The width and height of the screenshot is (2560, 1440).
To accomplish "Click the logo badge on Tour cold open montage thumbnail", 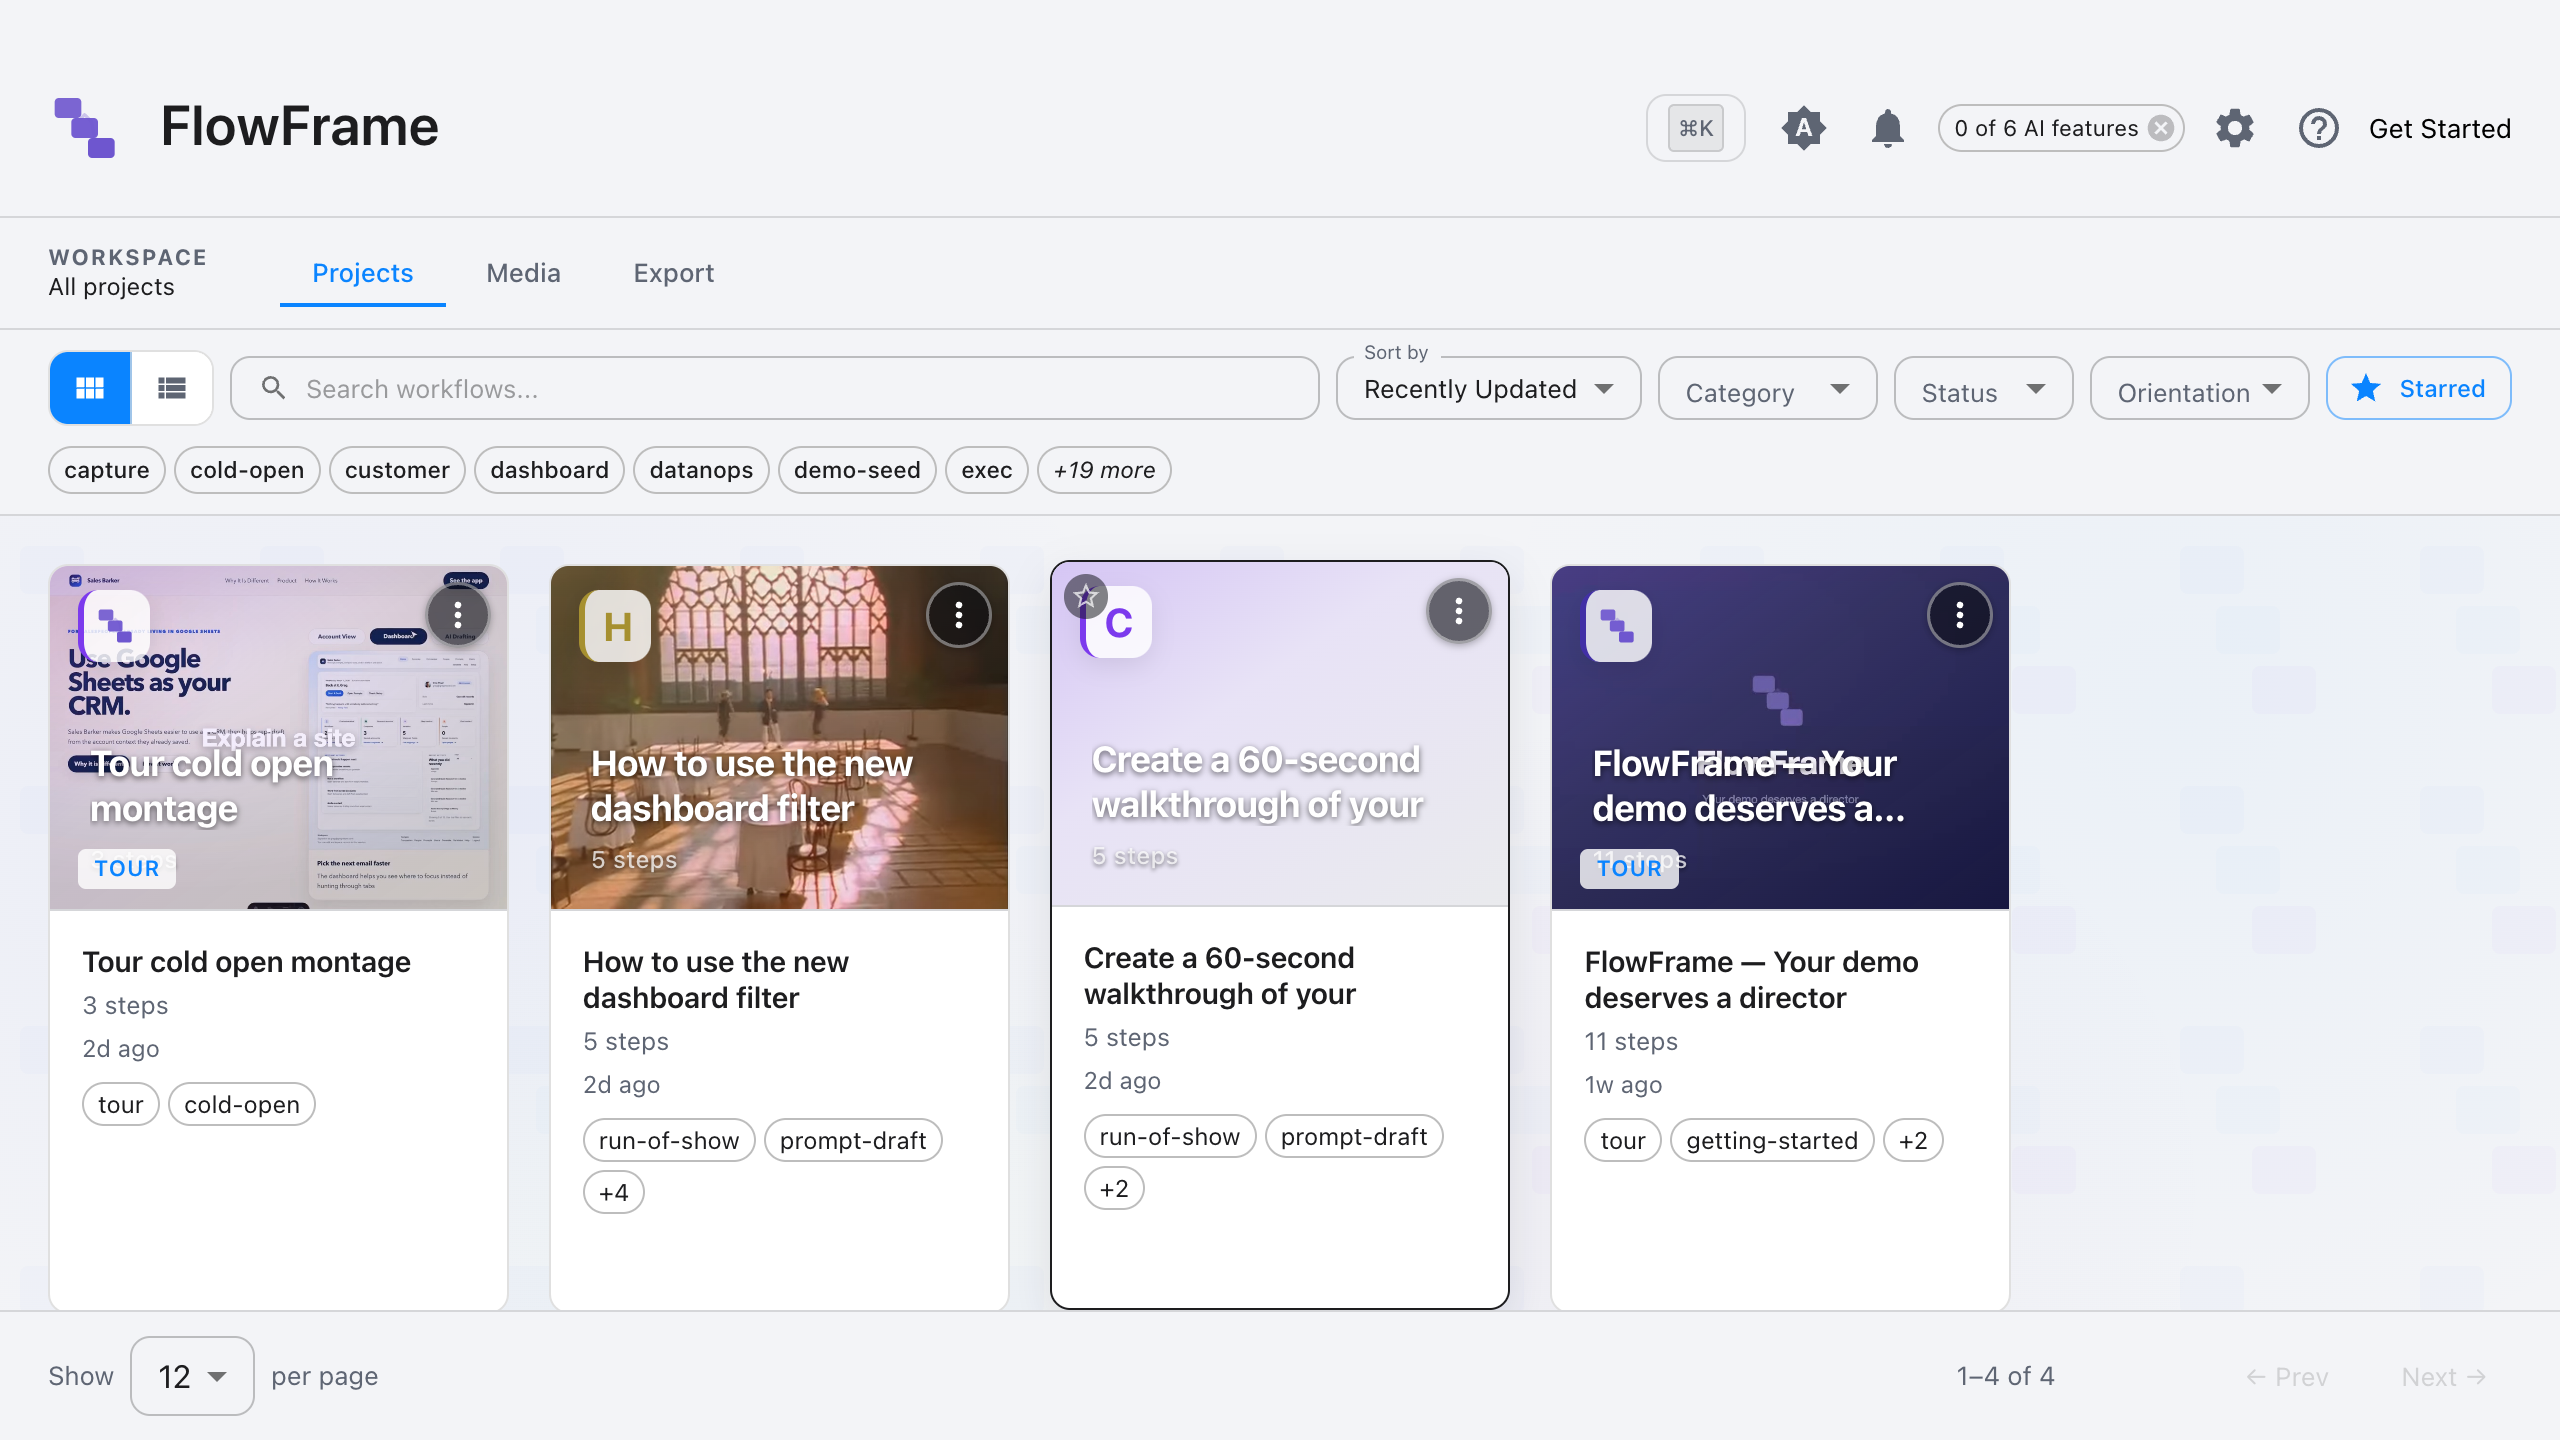I will point(115,626).
